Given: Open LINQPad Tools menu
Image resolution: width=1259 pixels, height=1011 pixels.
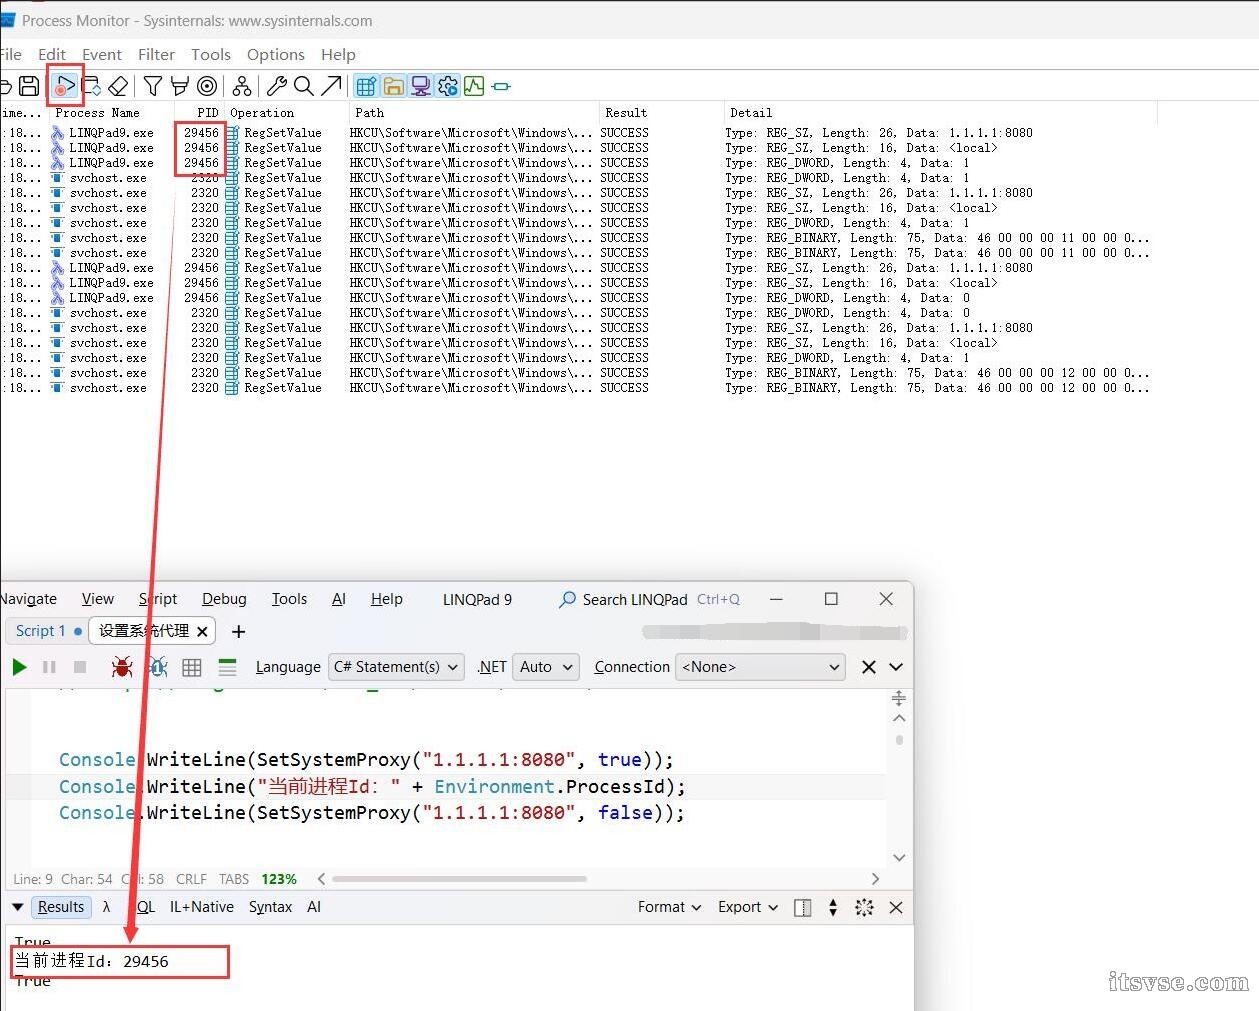Looking at the screenshot, I should (x=289, y=599).
